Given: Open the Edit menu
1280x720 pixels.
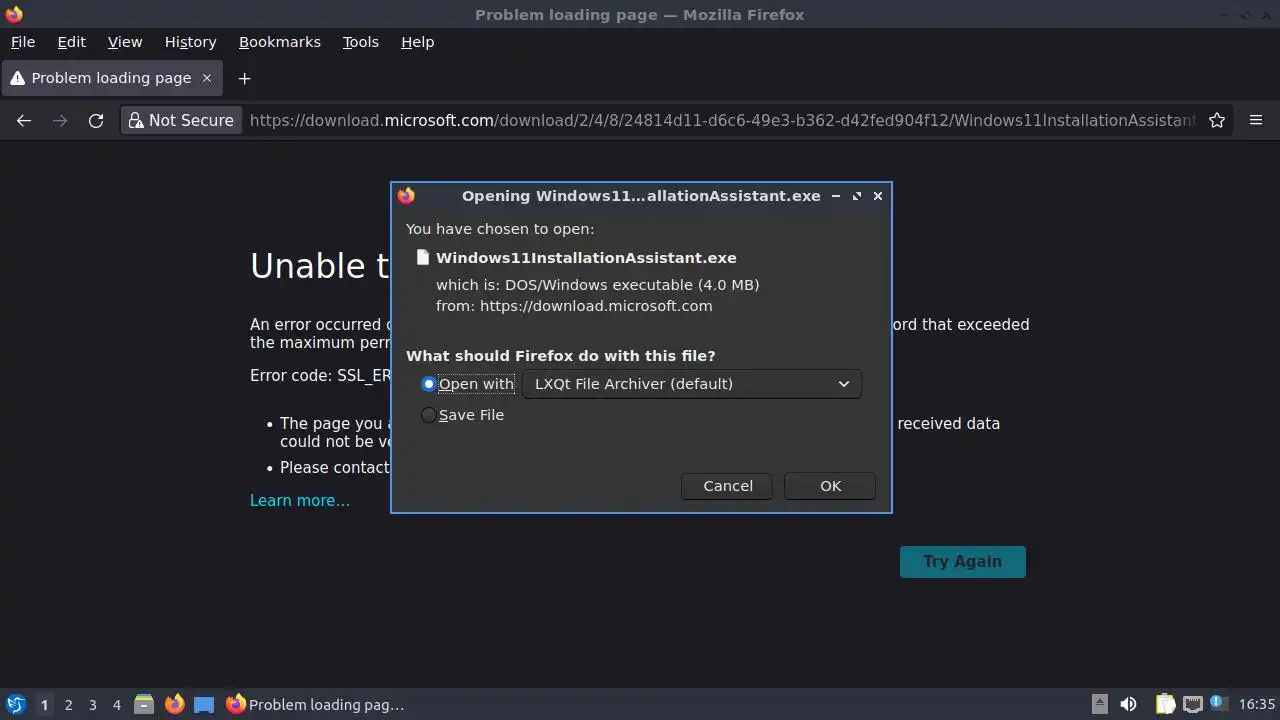Looking at the screenshot, I should coord(72,42).
